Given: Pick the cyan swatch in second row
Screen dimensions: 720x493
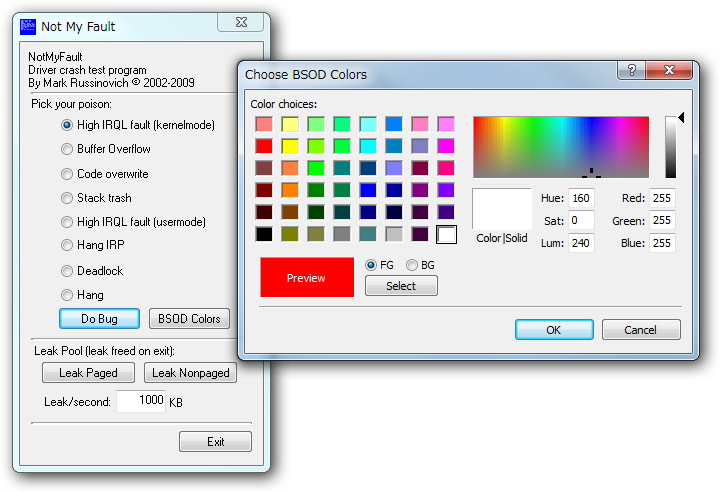Looking at the screenshot, I should point(368,146).
